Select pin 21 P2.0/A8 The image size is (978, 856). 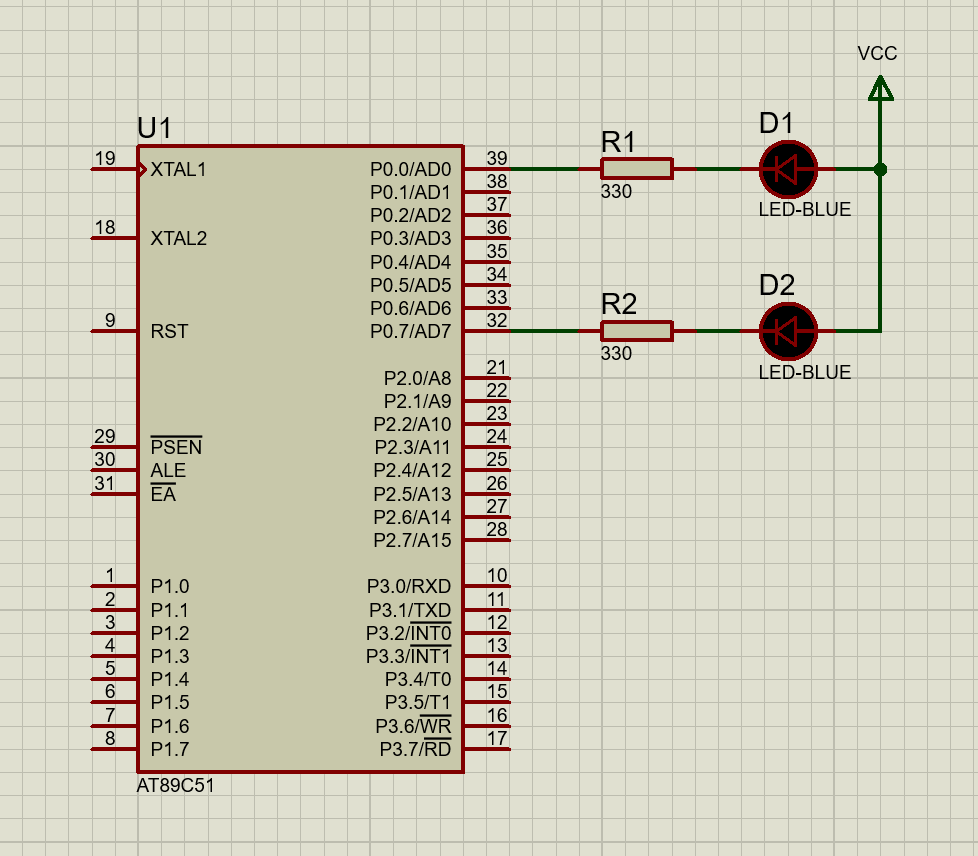click(488, 378)
